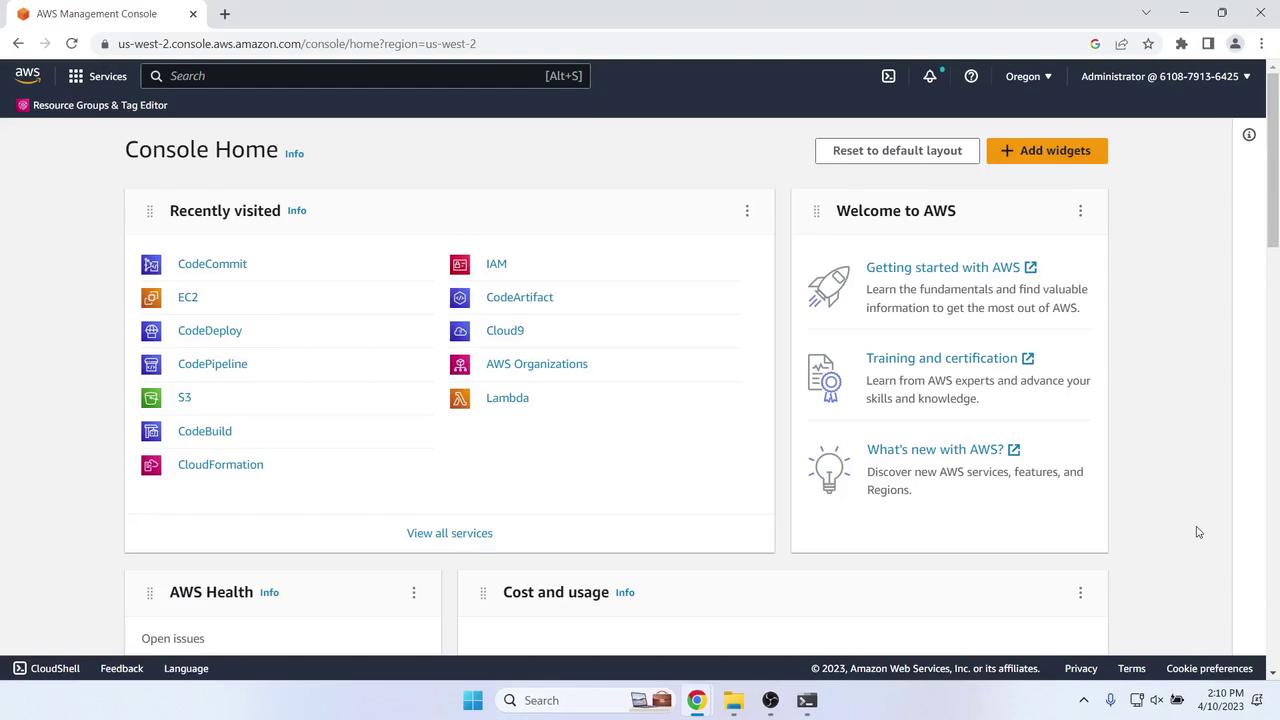Expand the Administrator account menu
The height and width of the screenshot is (720, 1280).
(1166, 76)
